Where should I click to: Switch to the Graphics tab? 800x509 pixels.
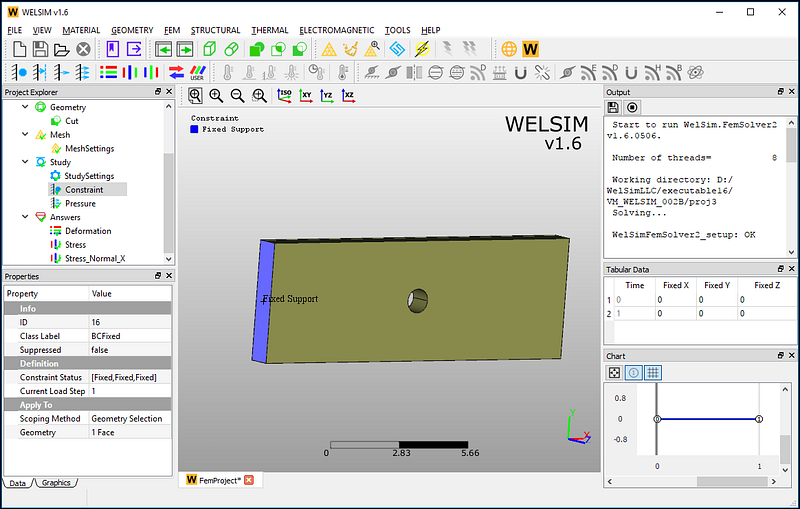pos(56,483)
